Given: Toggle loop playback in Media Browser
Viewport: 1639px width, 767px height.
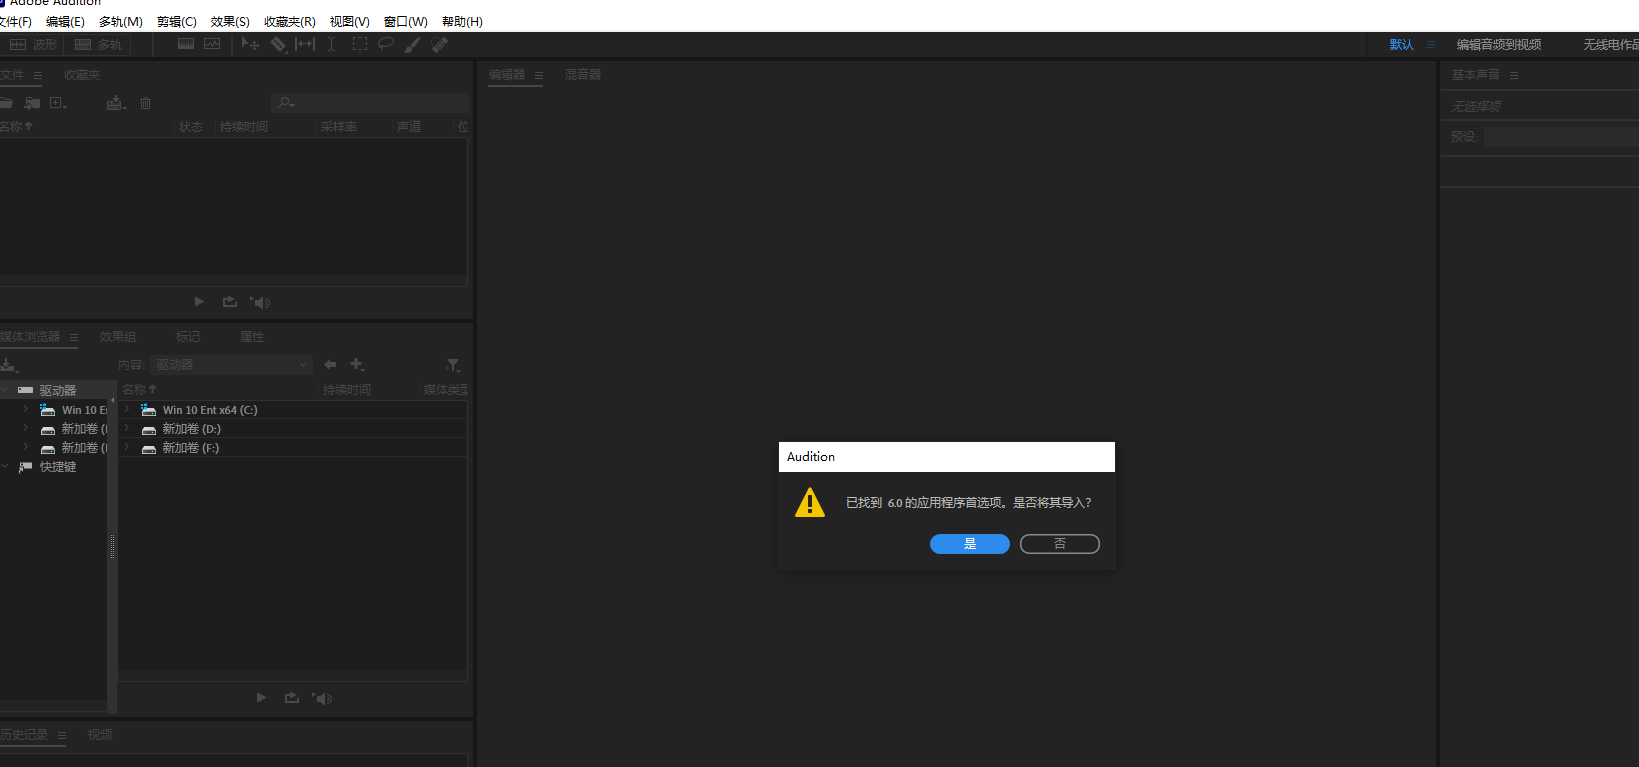Looking at the screenshot, I should point(292,698).
